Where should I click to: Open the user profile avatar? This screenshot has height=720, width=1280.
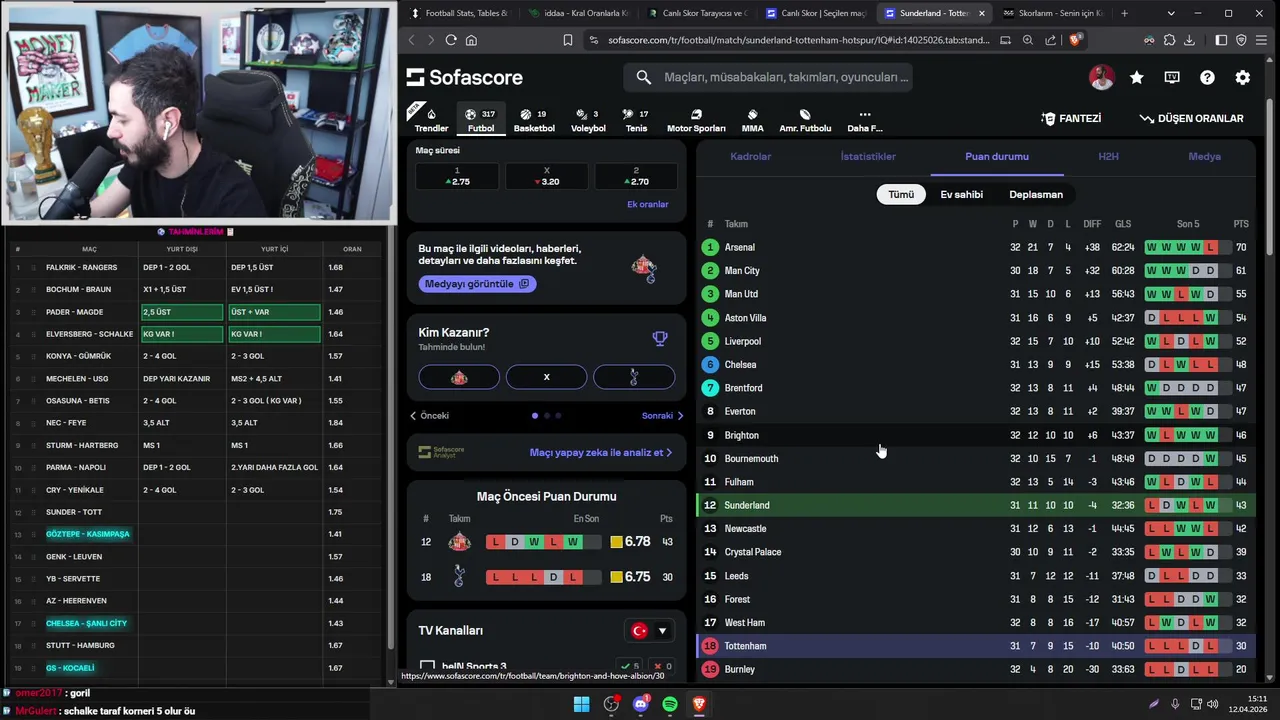pyautogui.click(x=1101, y=77)
